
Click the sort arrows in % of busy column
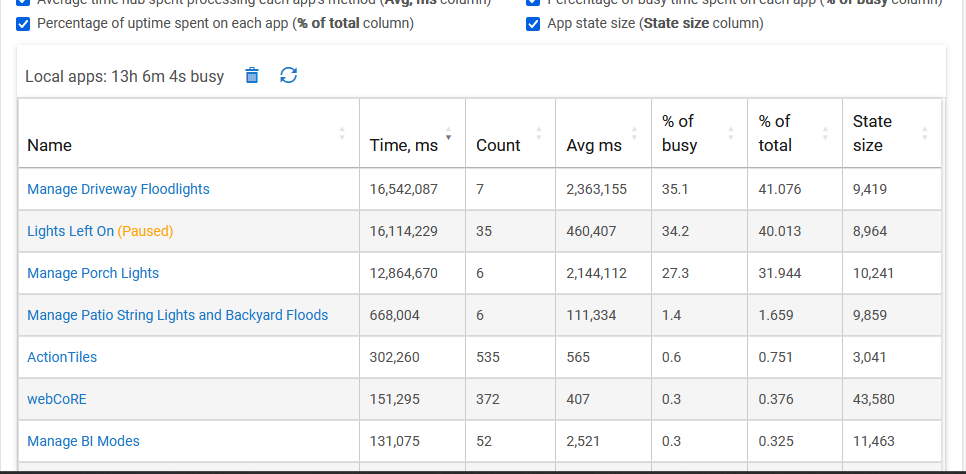pyautogui.click(x=732, y=133)
